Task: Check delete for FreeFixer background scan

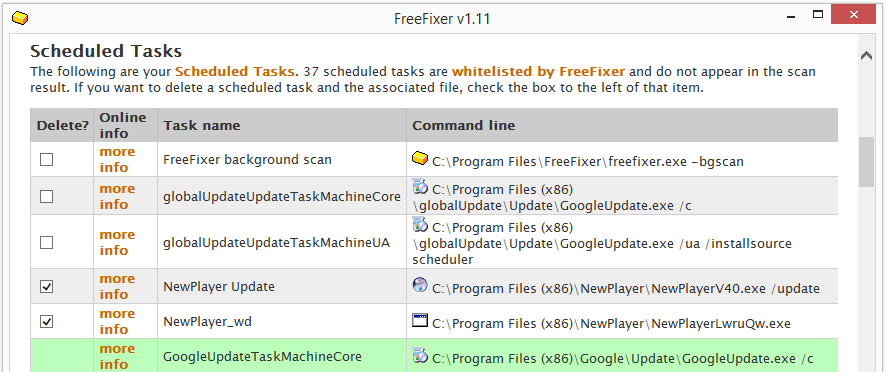Action: point(46,159)
